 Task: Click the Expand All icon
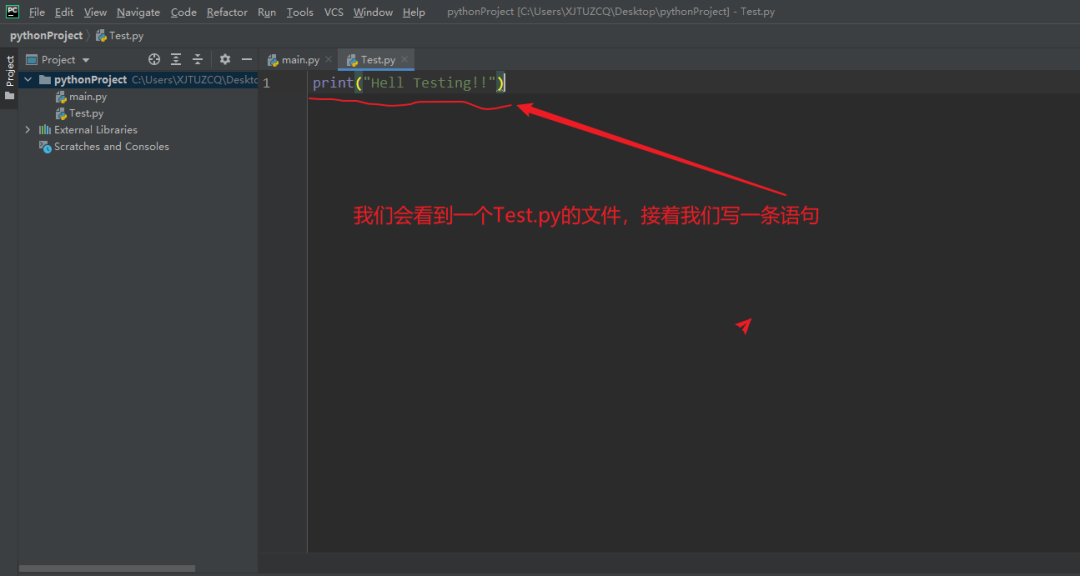[176, 59]
